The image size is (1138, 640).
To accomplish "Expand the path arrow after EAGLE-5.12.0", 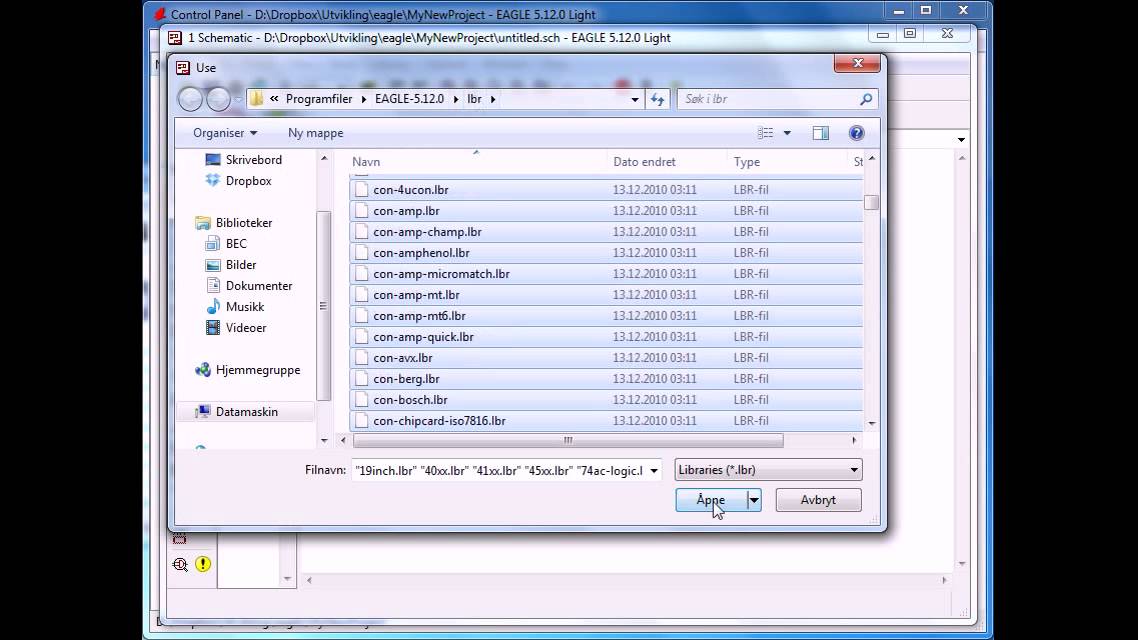I will point(456,99).
